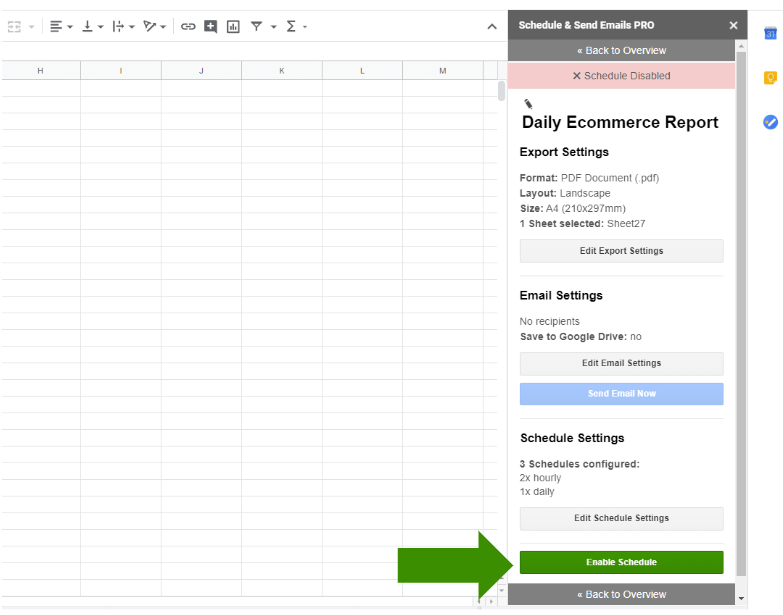Click the insert chart icon

click(x=233, y=26)
